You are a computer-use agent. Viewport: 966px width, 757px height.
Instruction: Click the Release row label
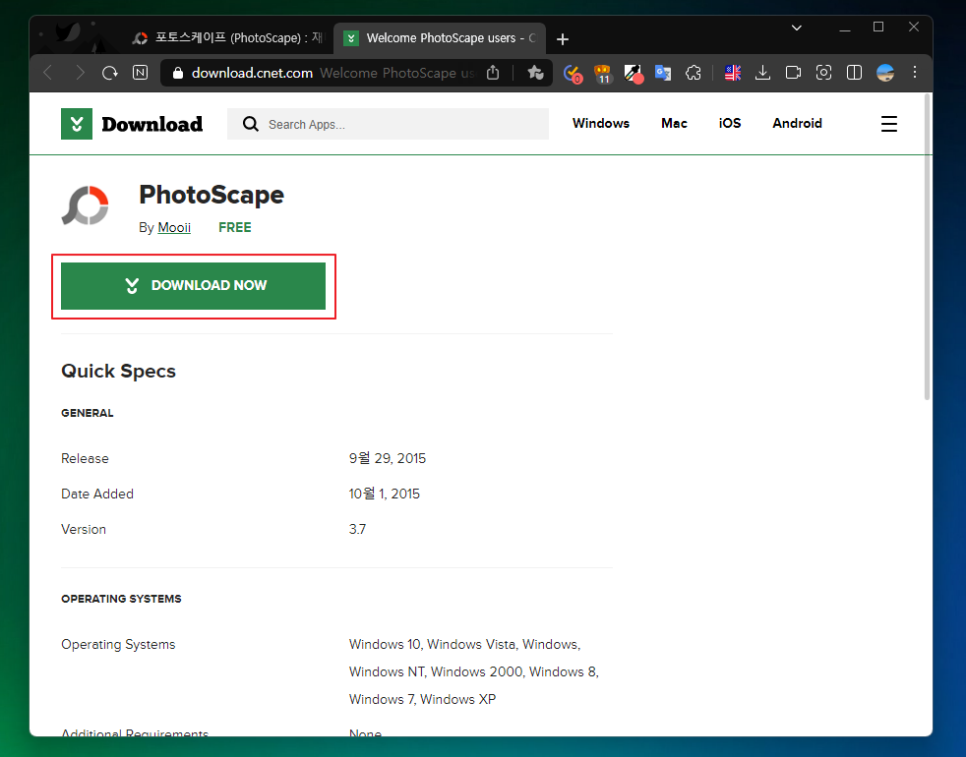[85, 458]
